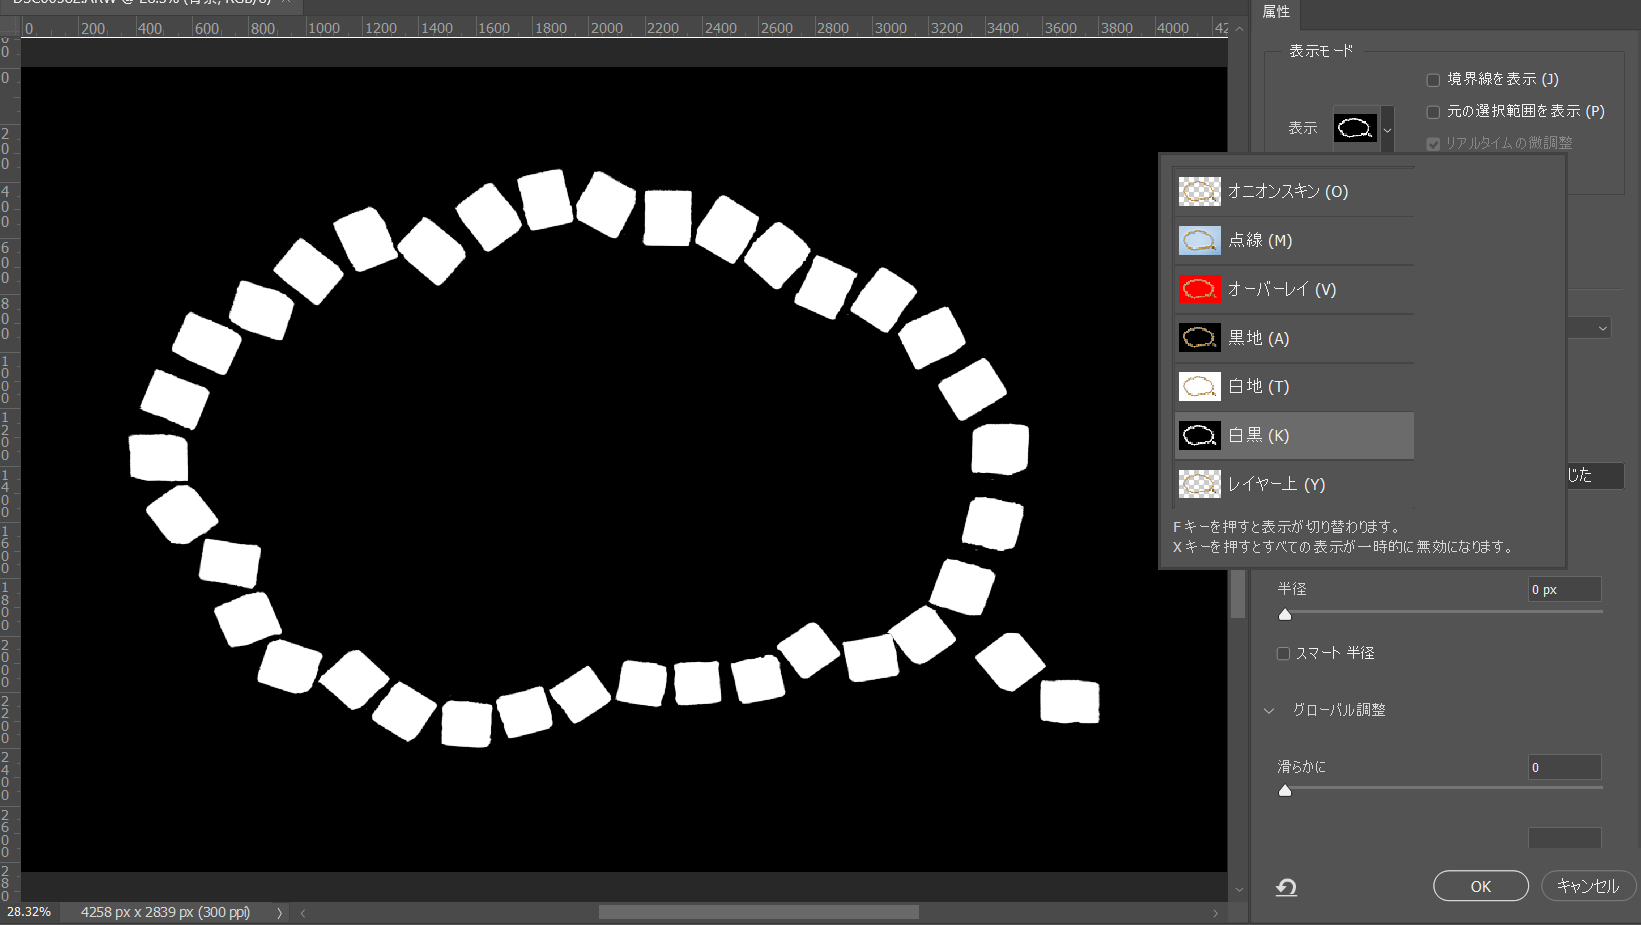Enable Show Edge (境界線を表示) checkbox
The image size is (1641, 925).
click(x=1433, y=80)
